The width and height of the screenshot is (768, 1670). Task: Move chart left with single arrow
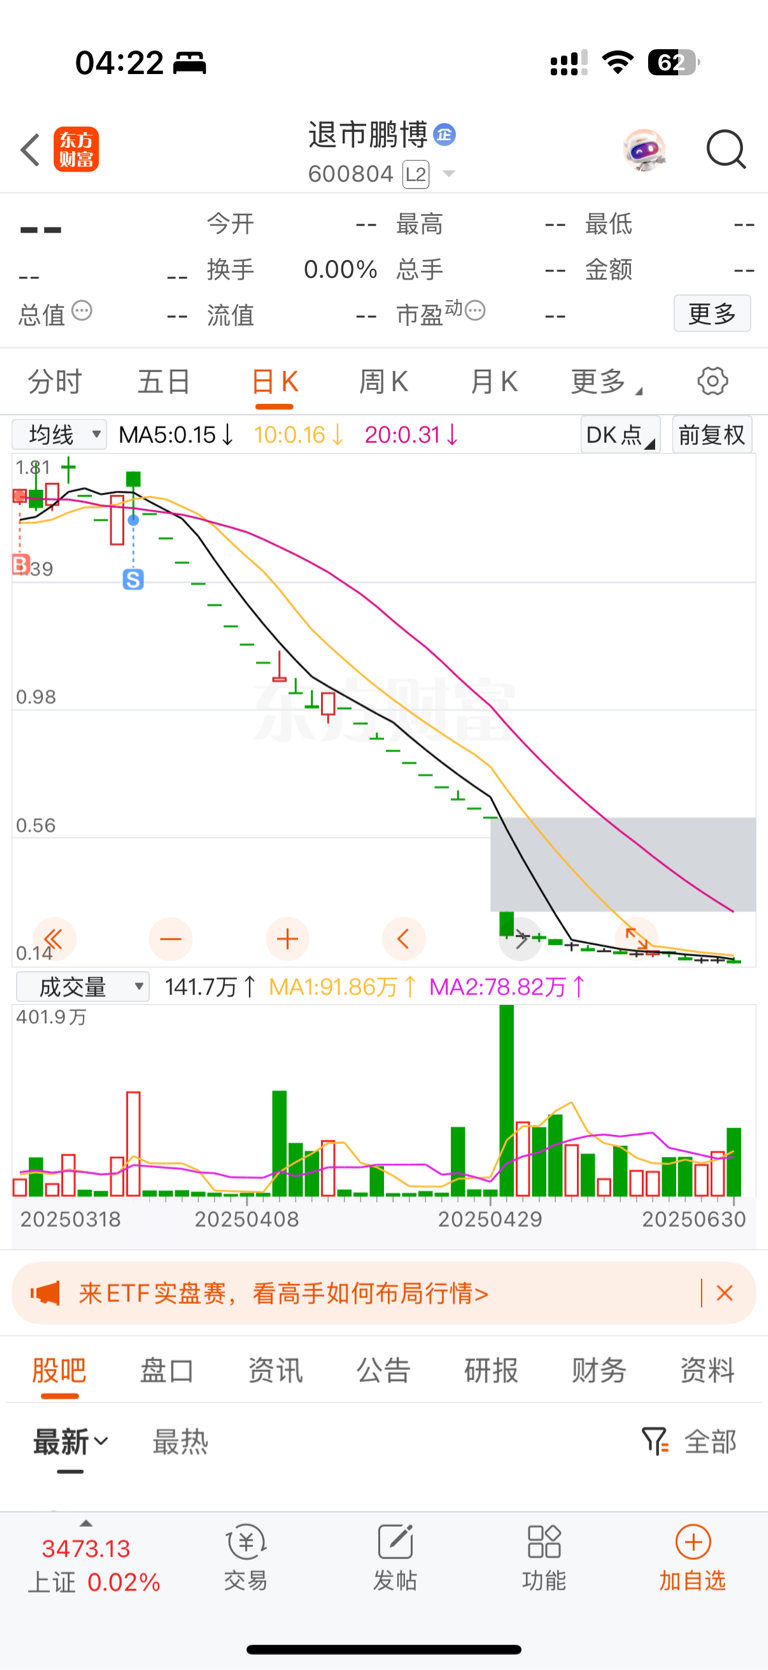(x=404, y=939)
